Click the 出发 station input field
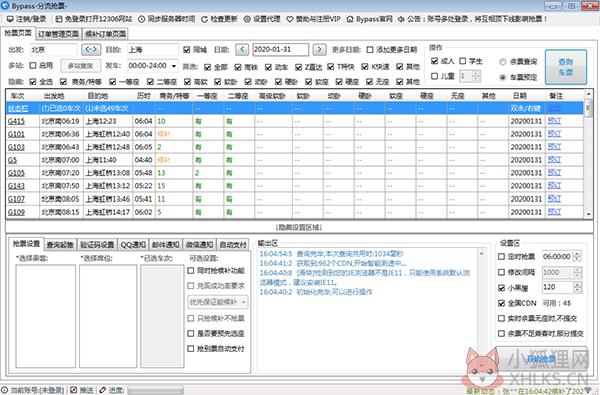 point(53,50)
